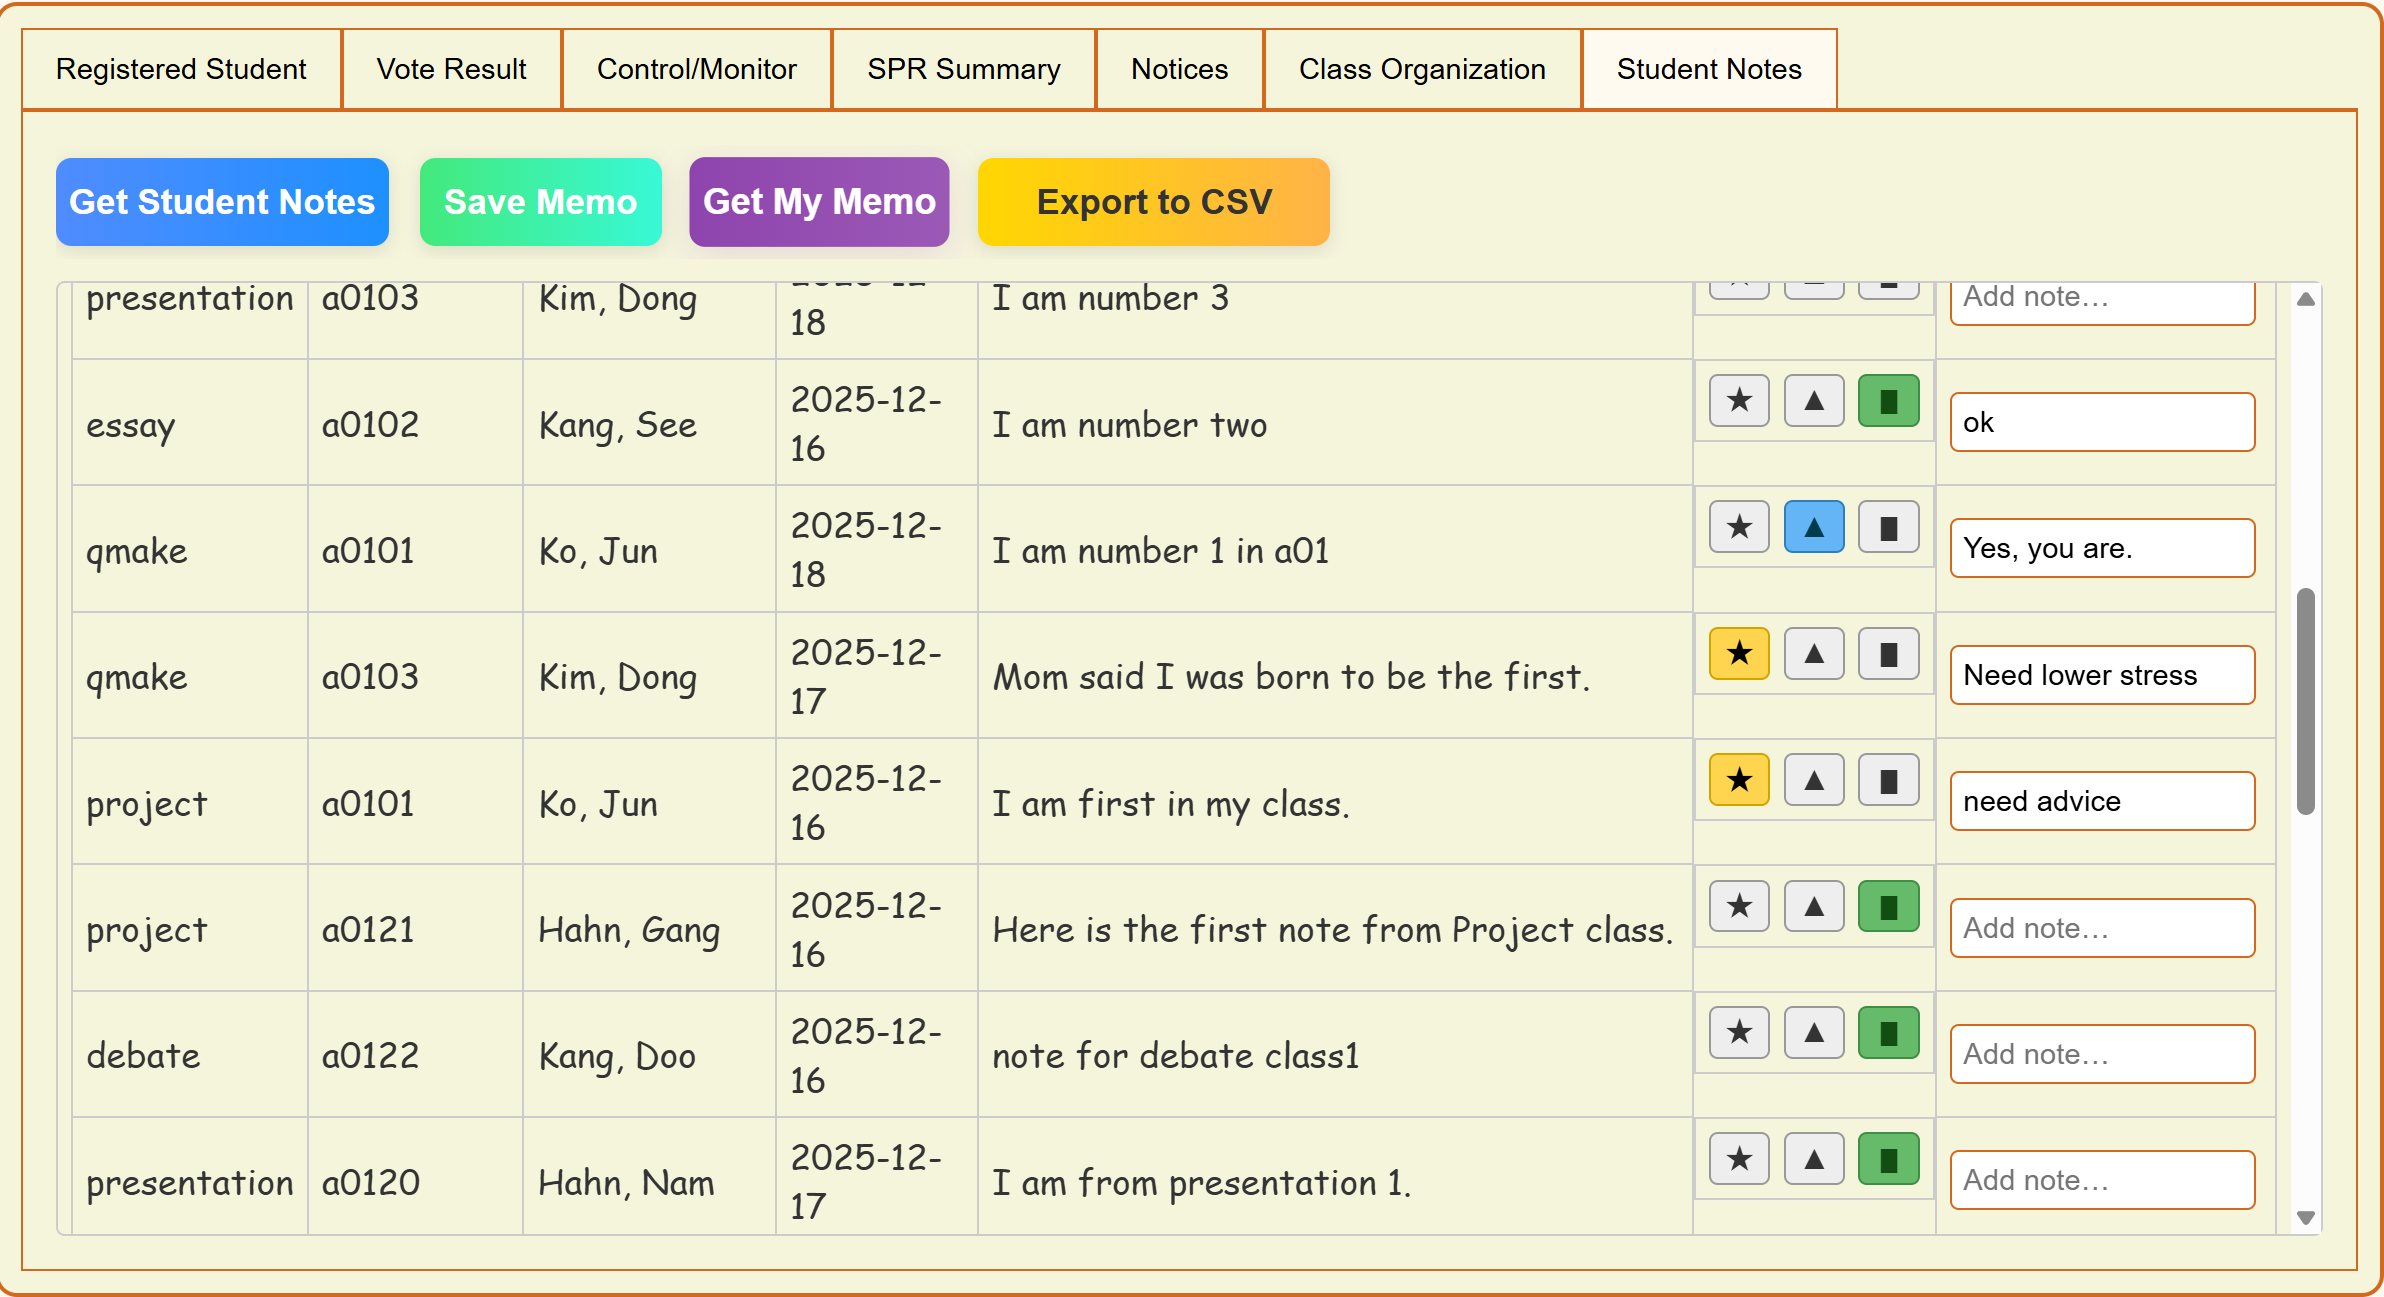This screenshot has width=2384, height=1297.
Task: Toggle yellow star on project Ko, Jun row
Action: [x=1739, y=780]
